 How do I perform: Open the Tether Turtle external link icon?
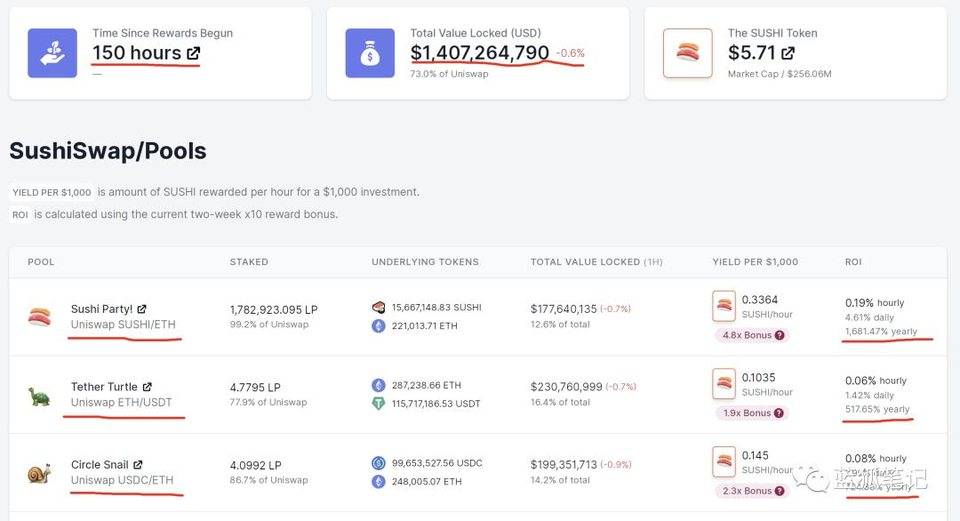click(147, 387)
